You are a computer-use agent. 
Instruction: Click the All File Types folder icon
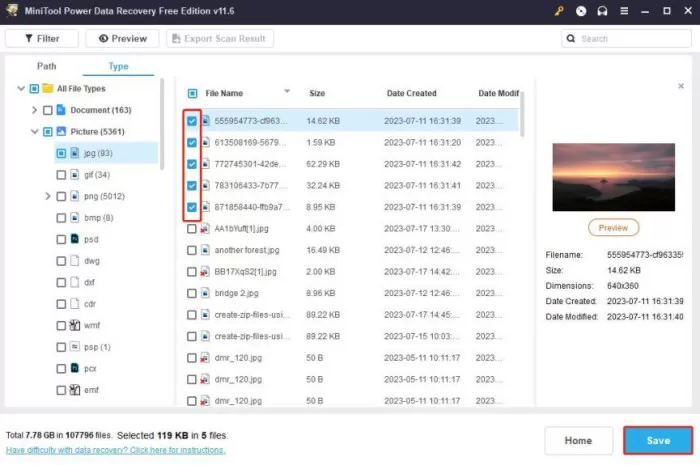tap(48, 88)
